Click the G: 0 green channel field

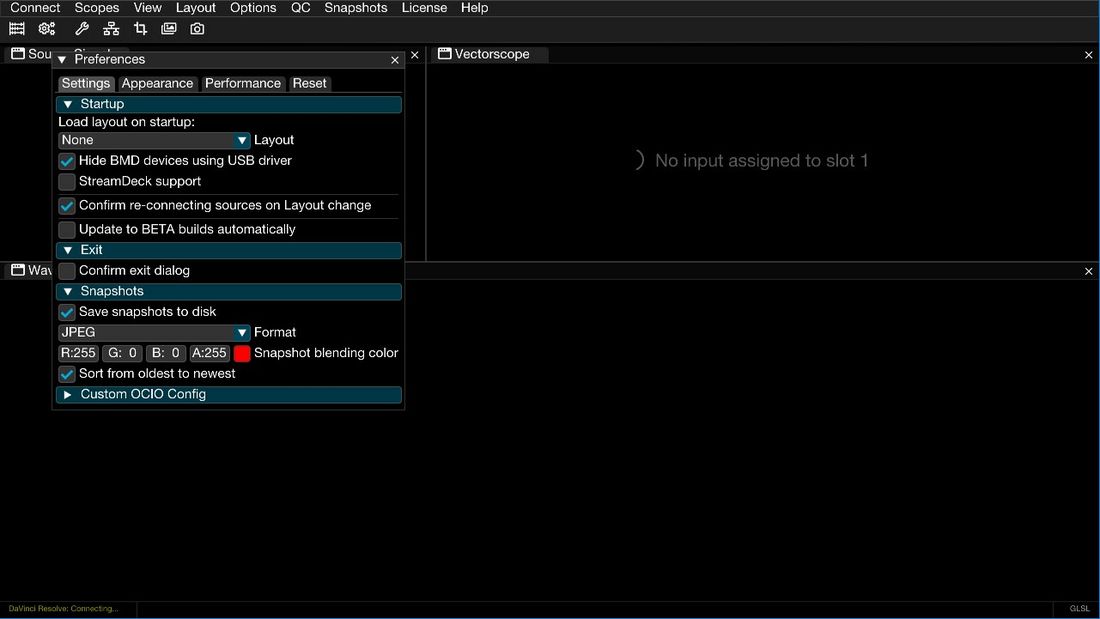(x=122, y=353)
